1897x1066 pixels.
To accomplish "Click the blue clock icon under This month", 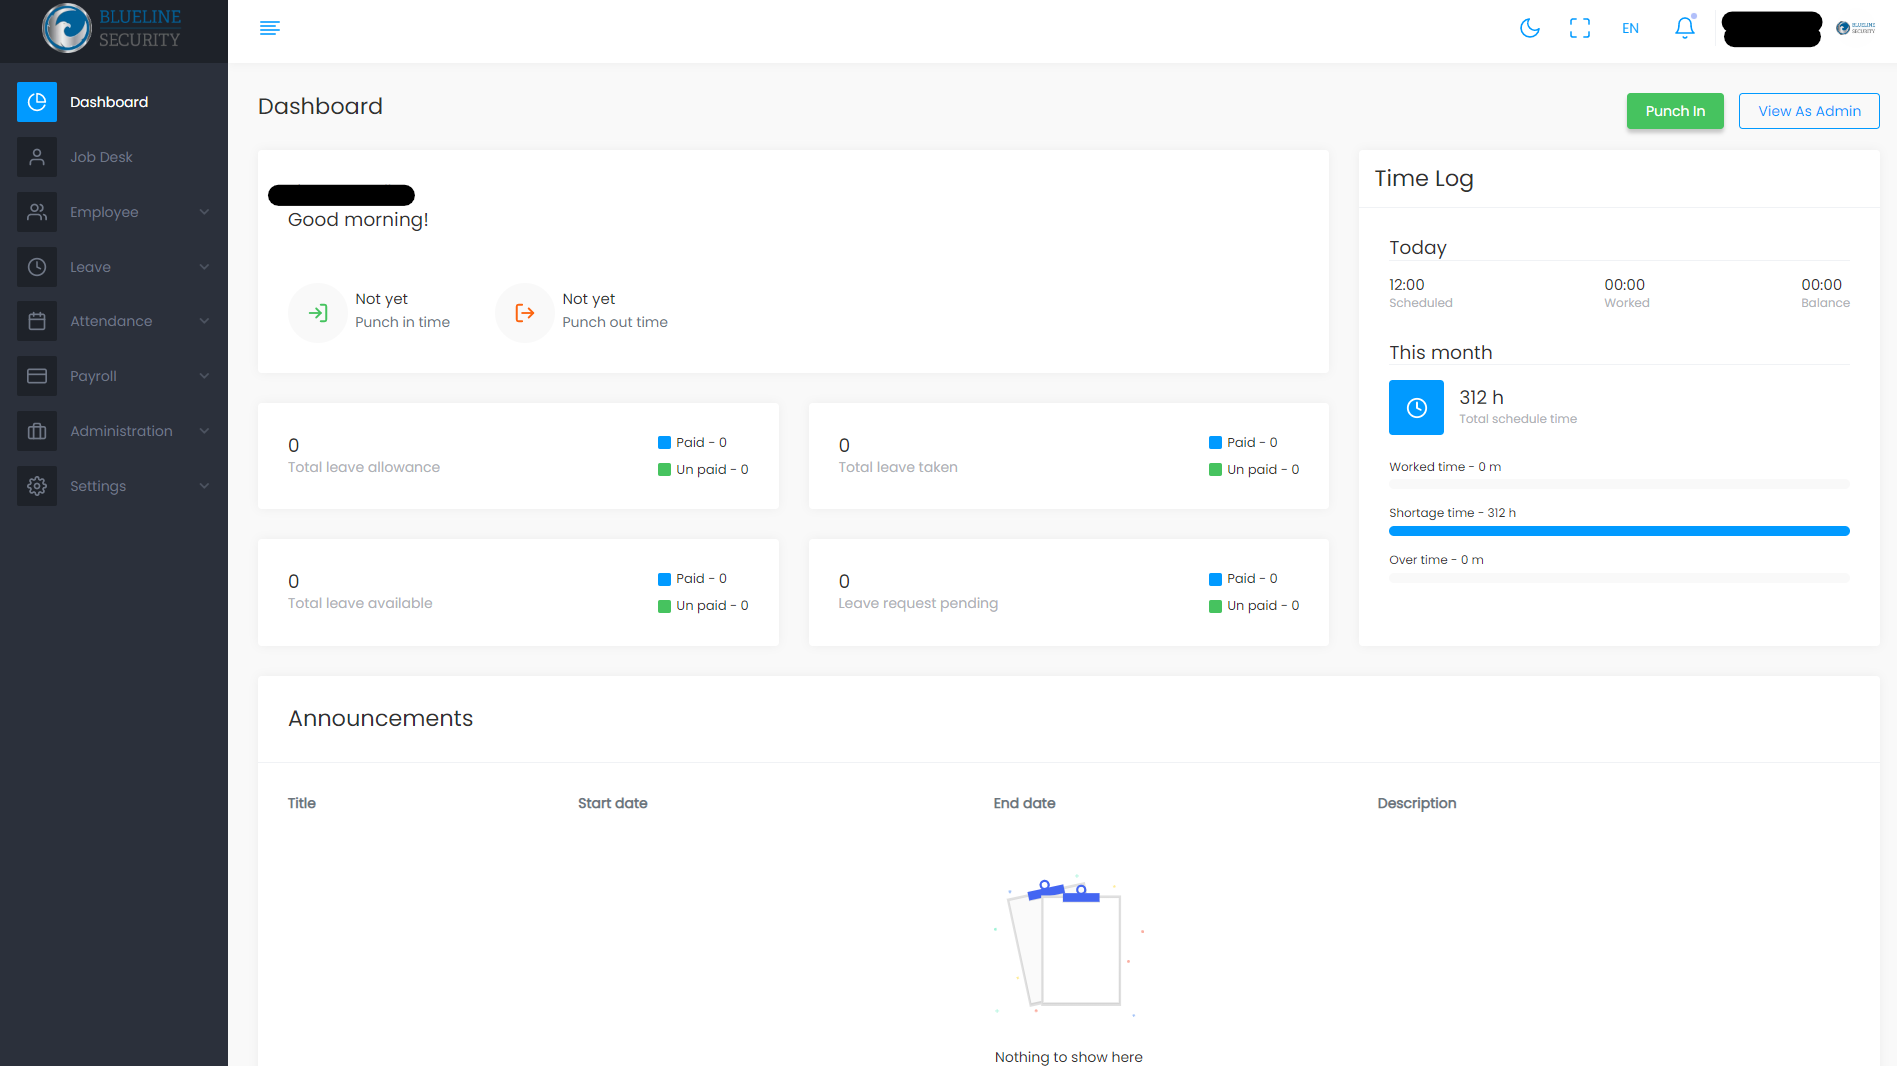I will tap(1416, 407).
